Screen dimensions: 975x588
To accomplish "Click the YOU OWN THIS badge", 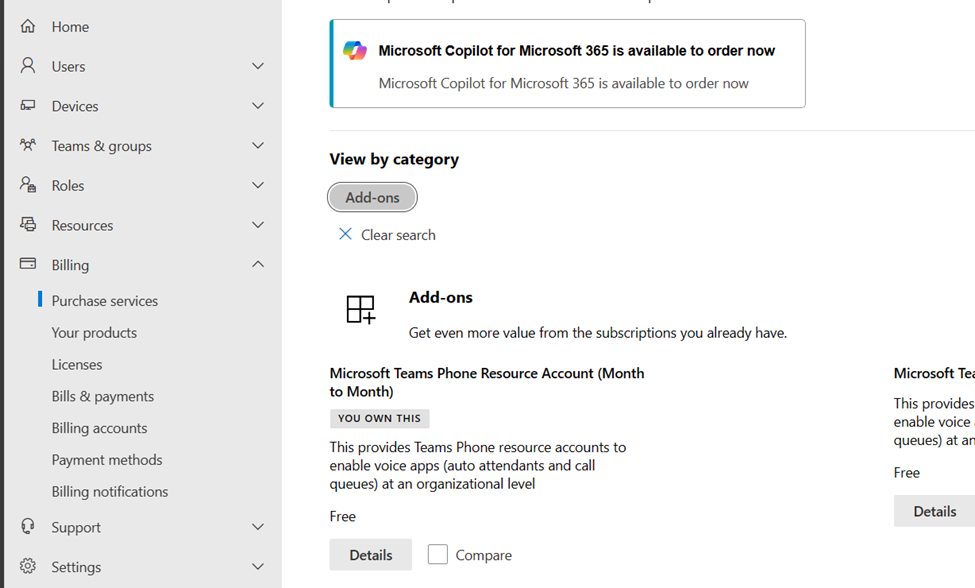I will pos(379,418).
